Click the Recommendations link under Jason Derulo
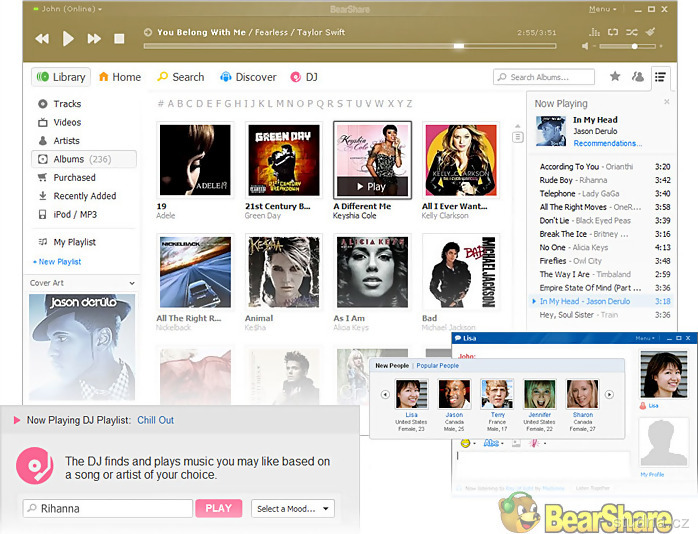The image size is (698, 534). pyautogui.click(x=607, y=144)
